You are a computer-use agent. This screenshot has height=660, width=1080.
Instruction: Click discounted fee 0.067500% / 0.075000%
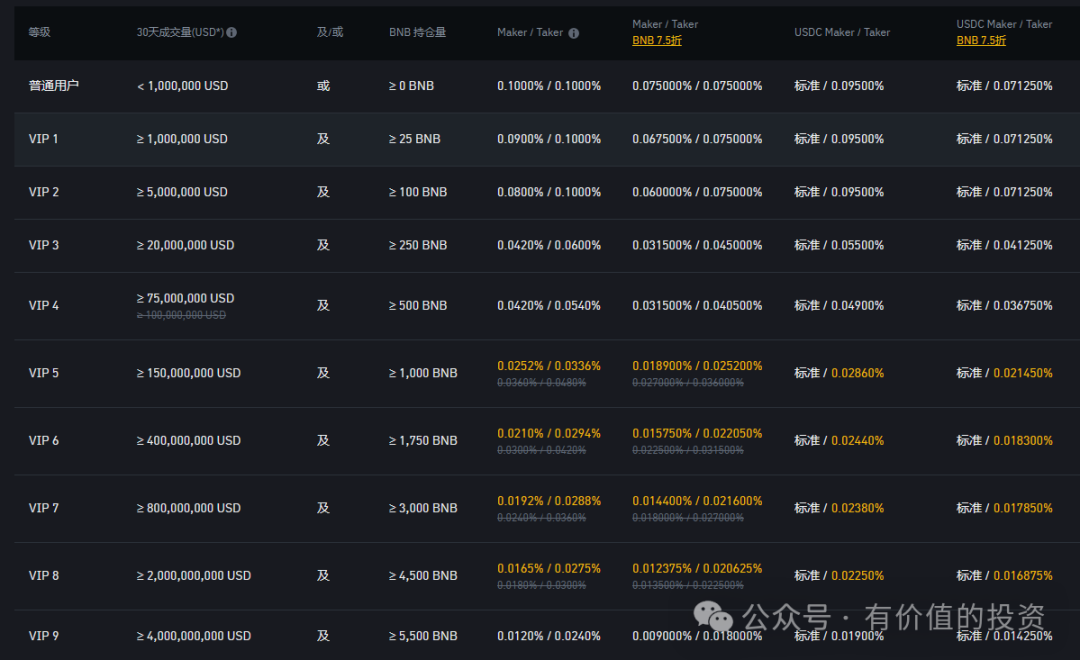point(697,139)
